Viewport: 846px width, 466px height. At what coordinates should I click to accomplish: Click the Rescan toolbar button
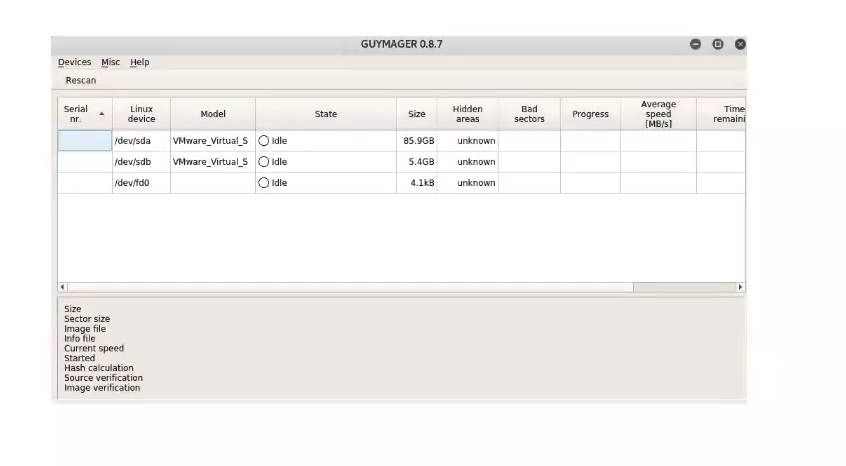coord(81,80)
